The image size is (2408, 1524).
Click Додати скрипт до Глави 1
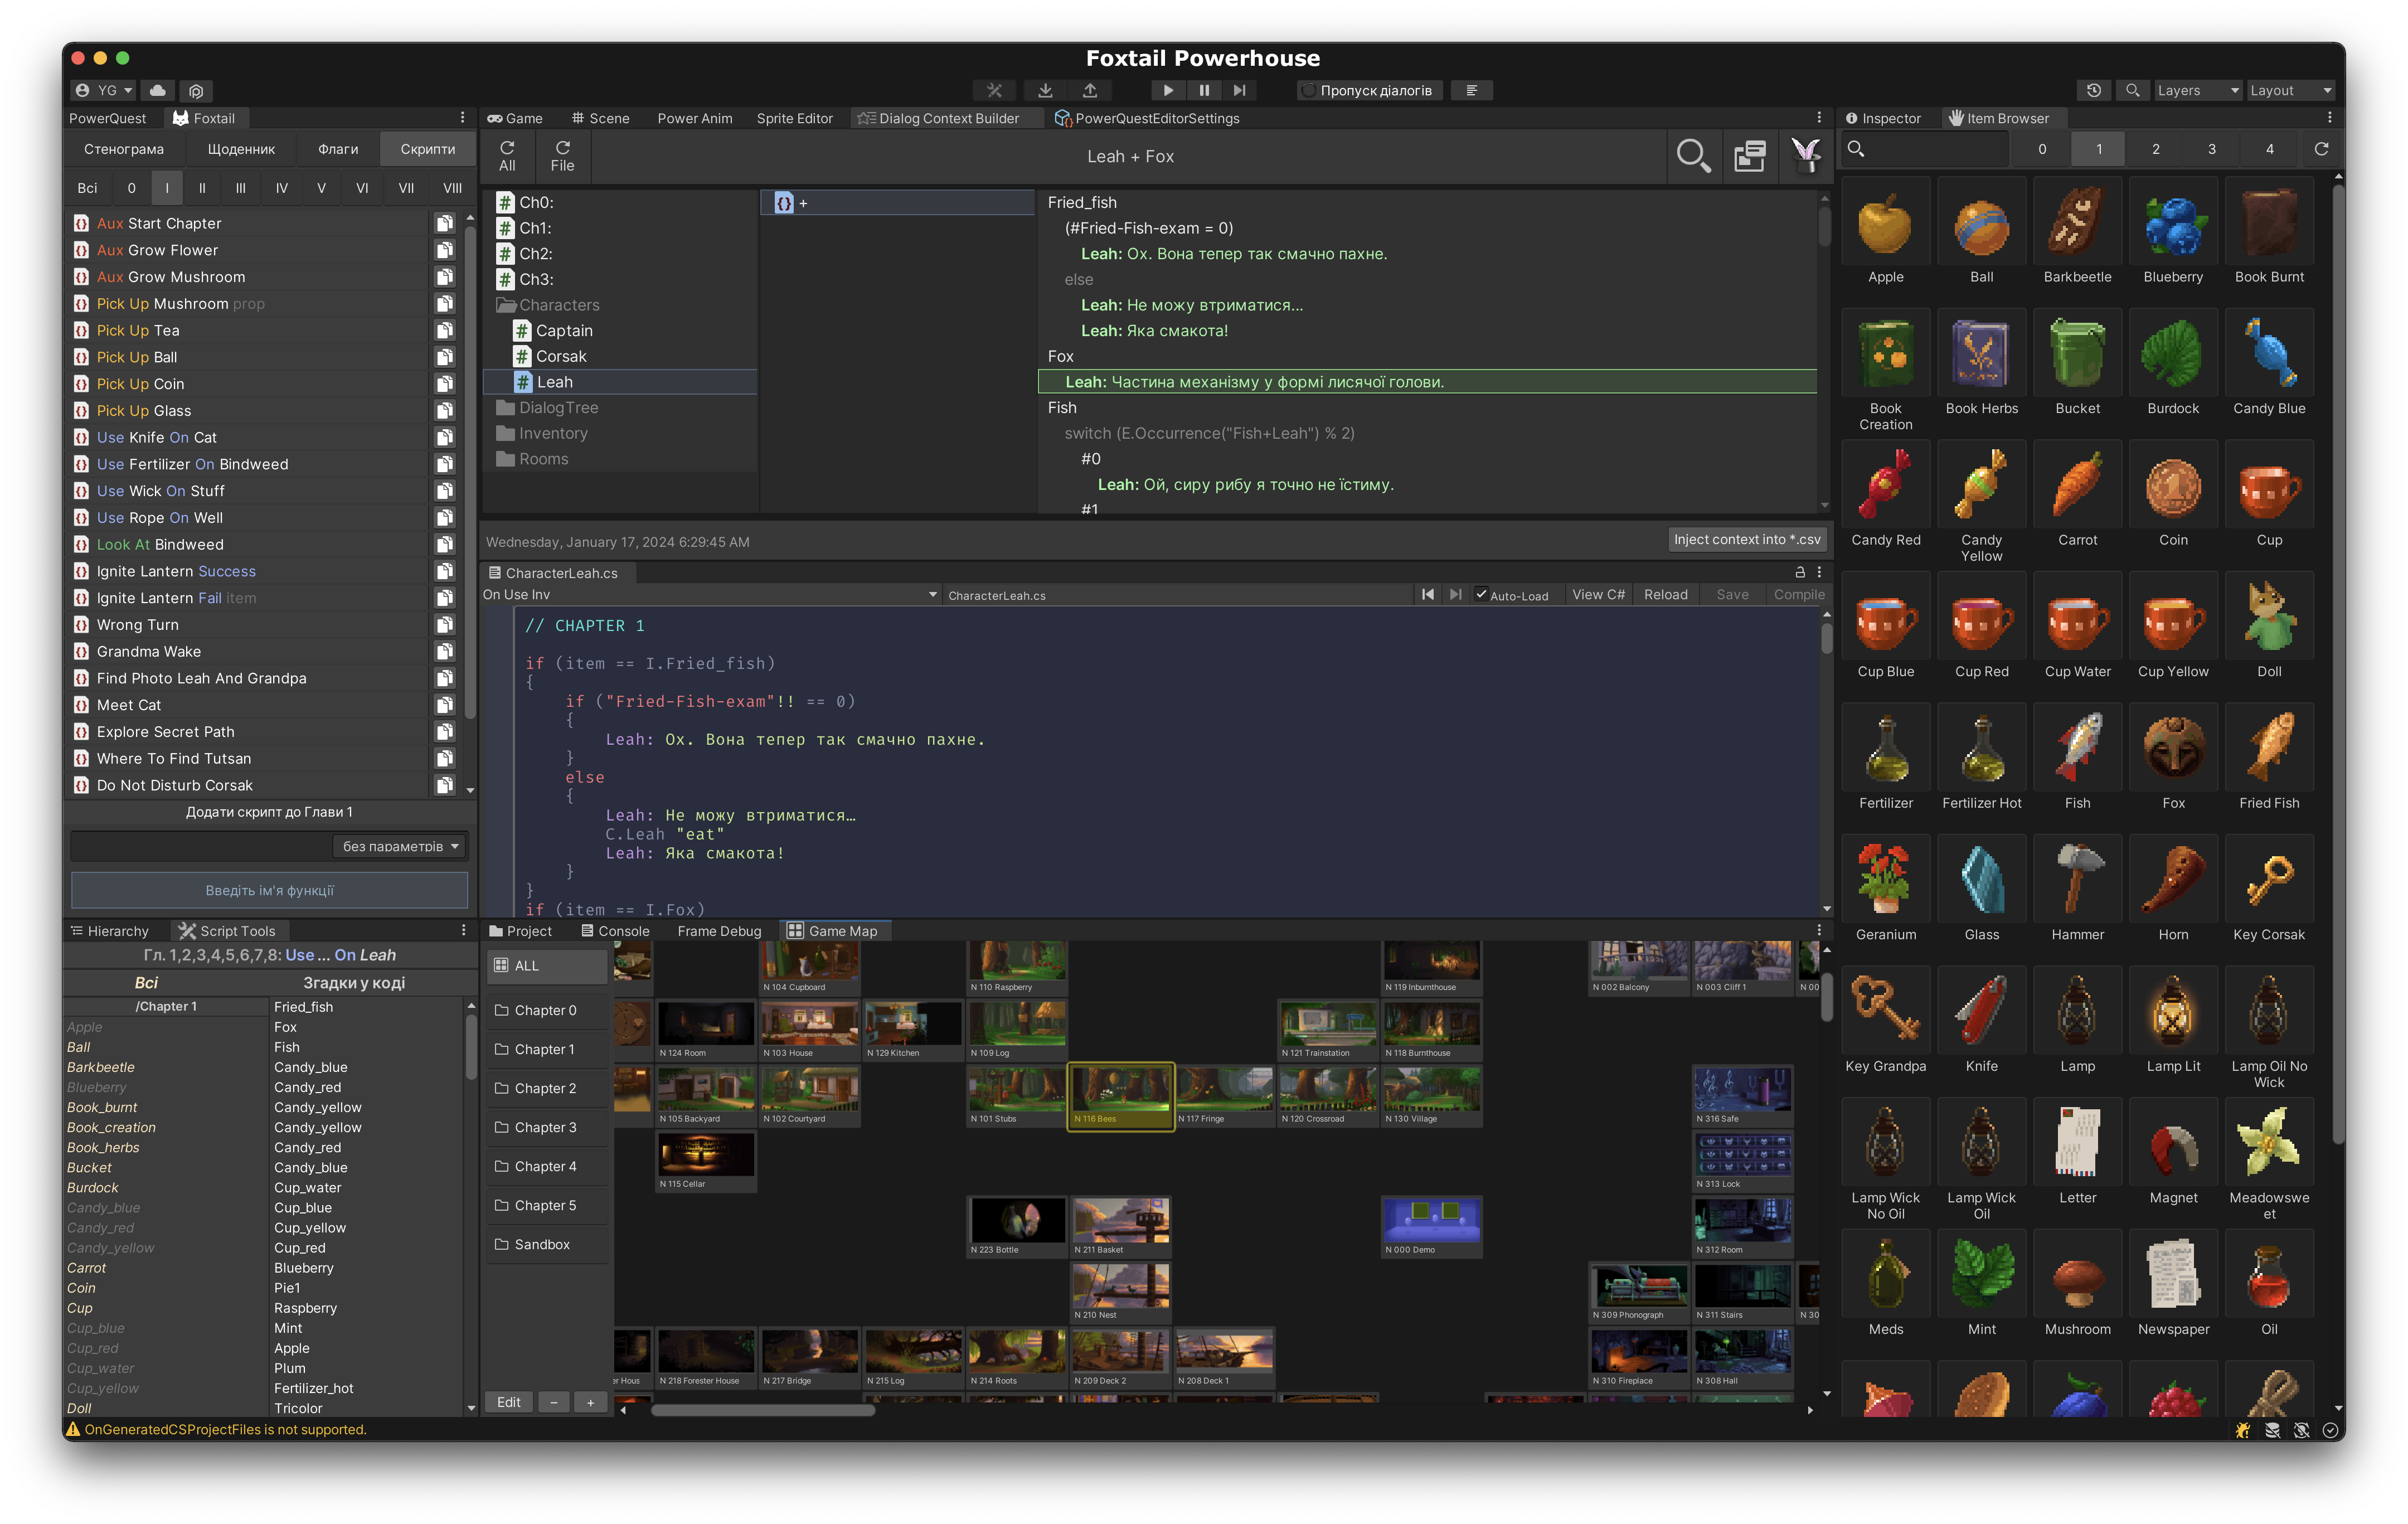[269, 812]
